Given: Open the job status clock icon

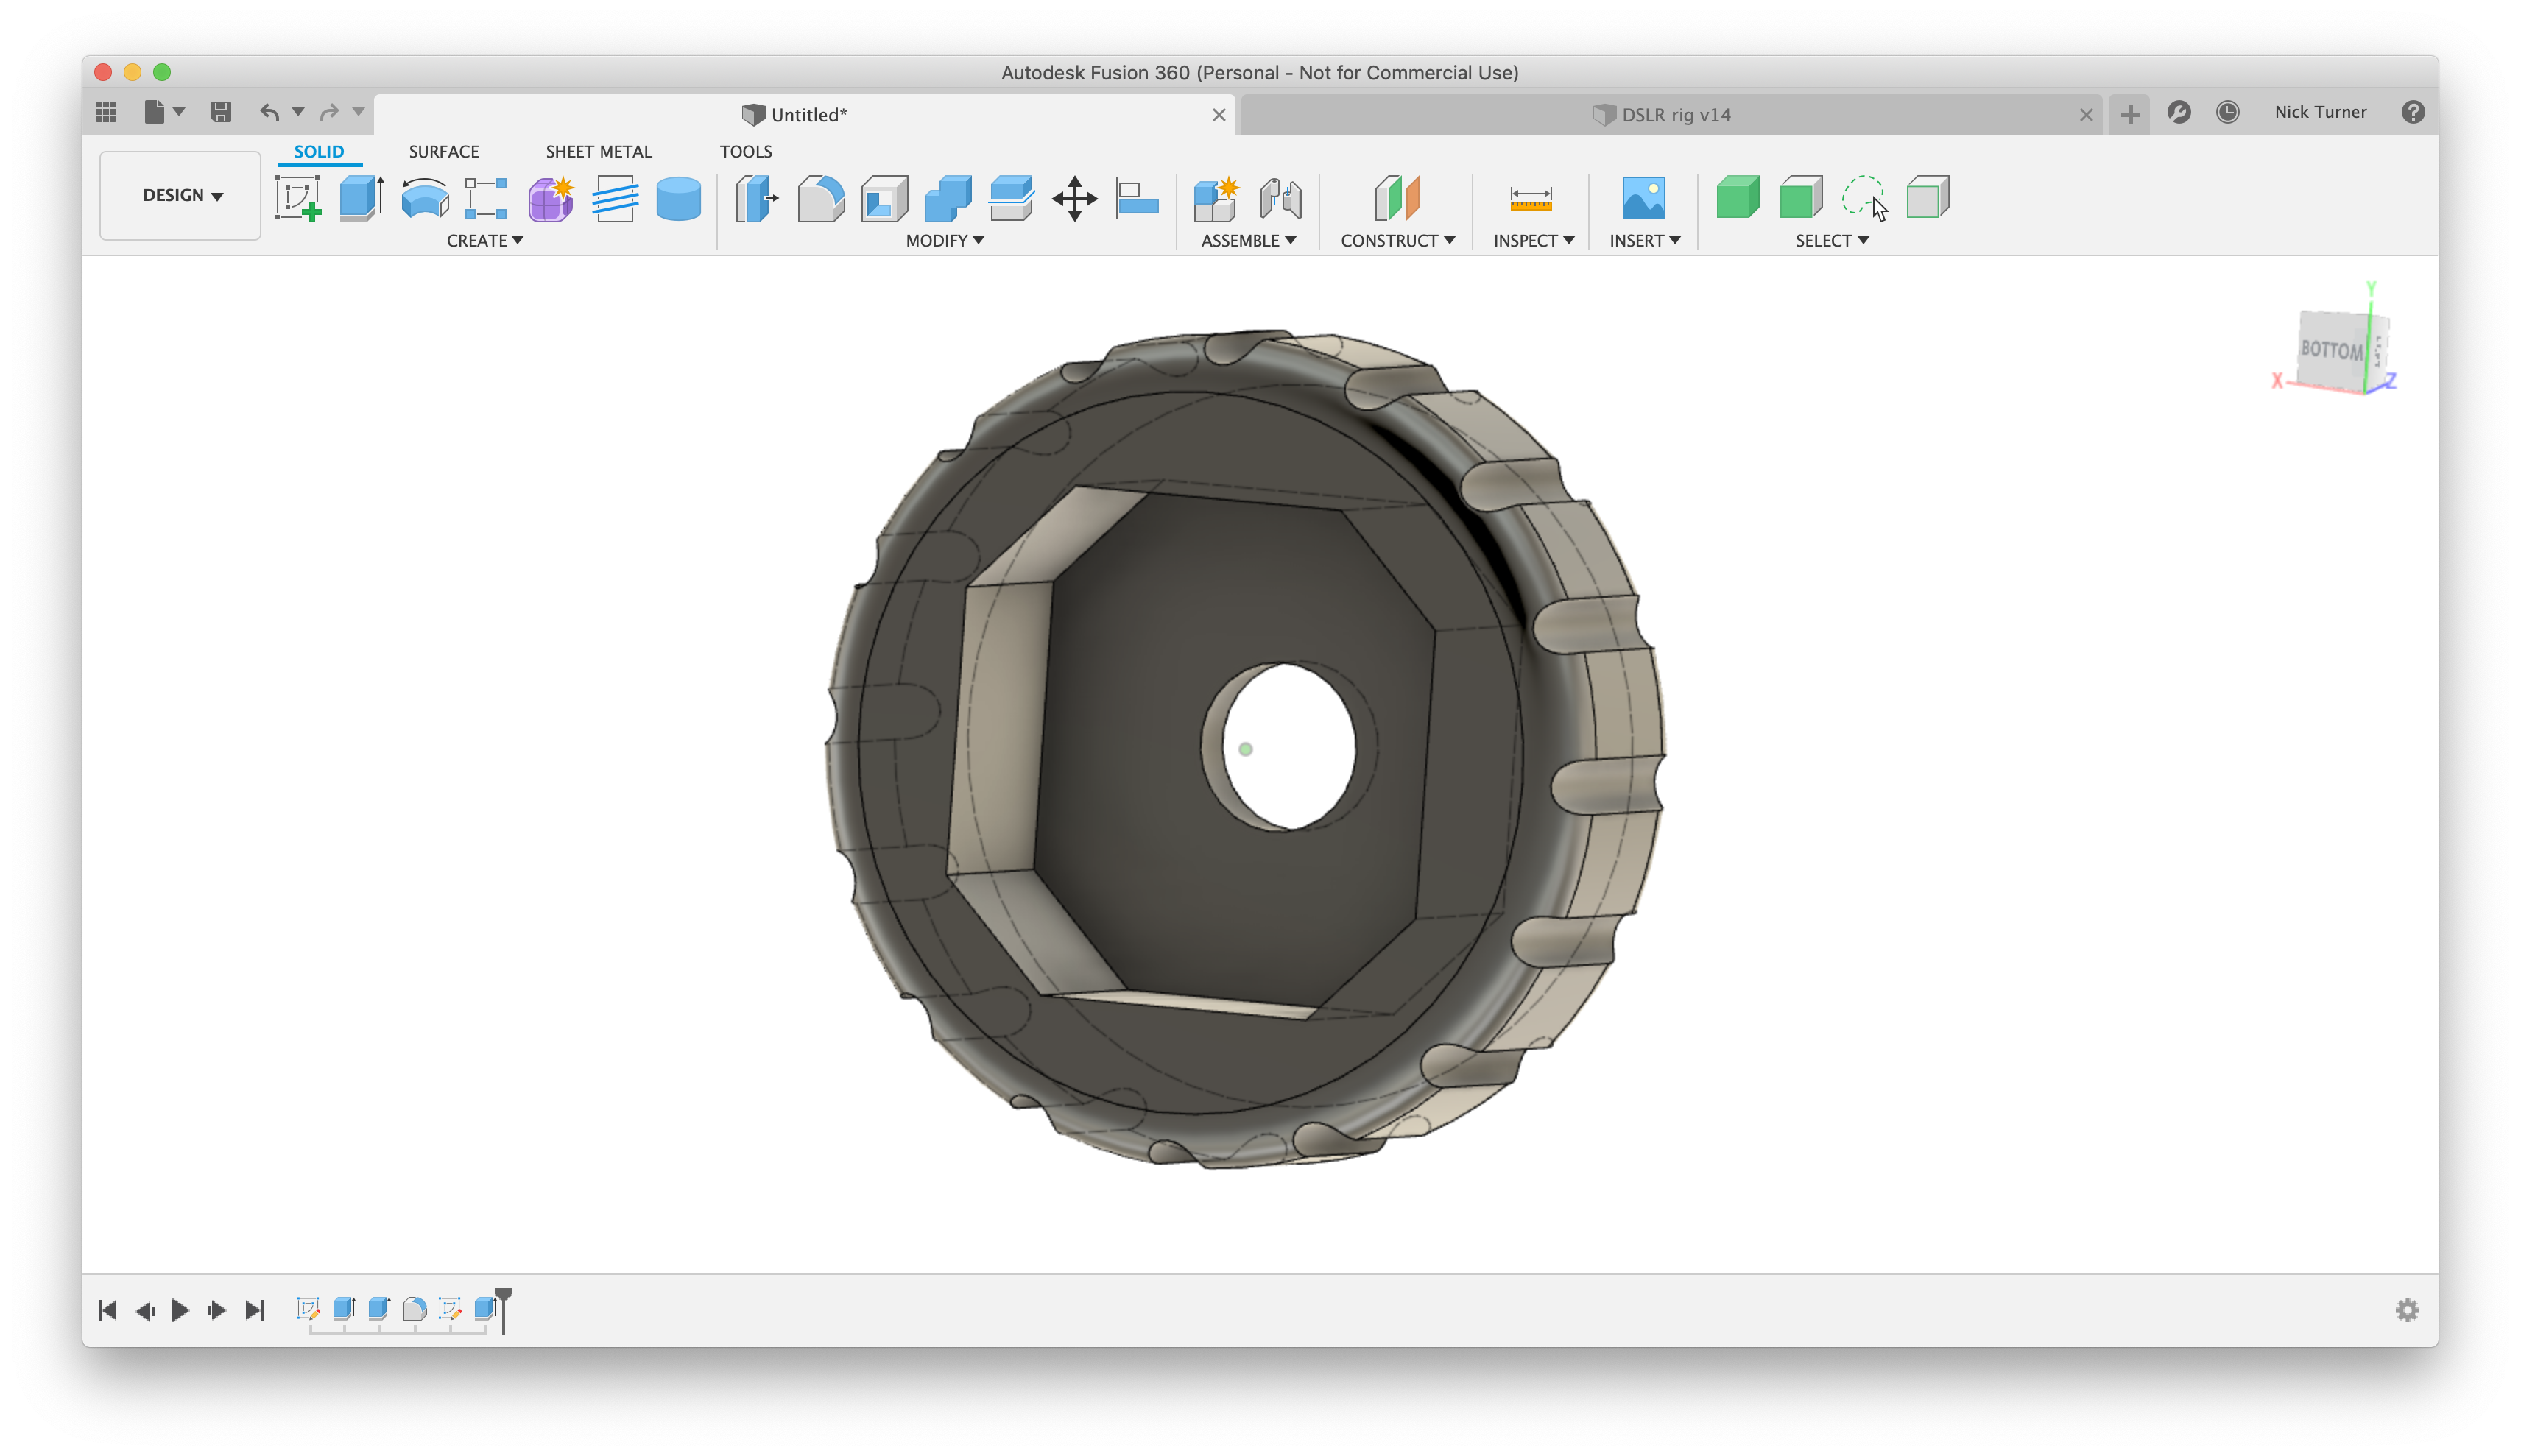Looking at the screenshot, I should [2227, 112].
